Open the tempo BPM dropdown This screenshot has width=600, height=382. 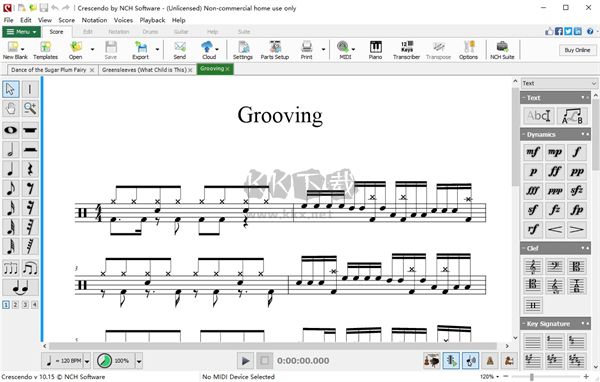[87, 361]
